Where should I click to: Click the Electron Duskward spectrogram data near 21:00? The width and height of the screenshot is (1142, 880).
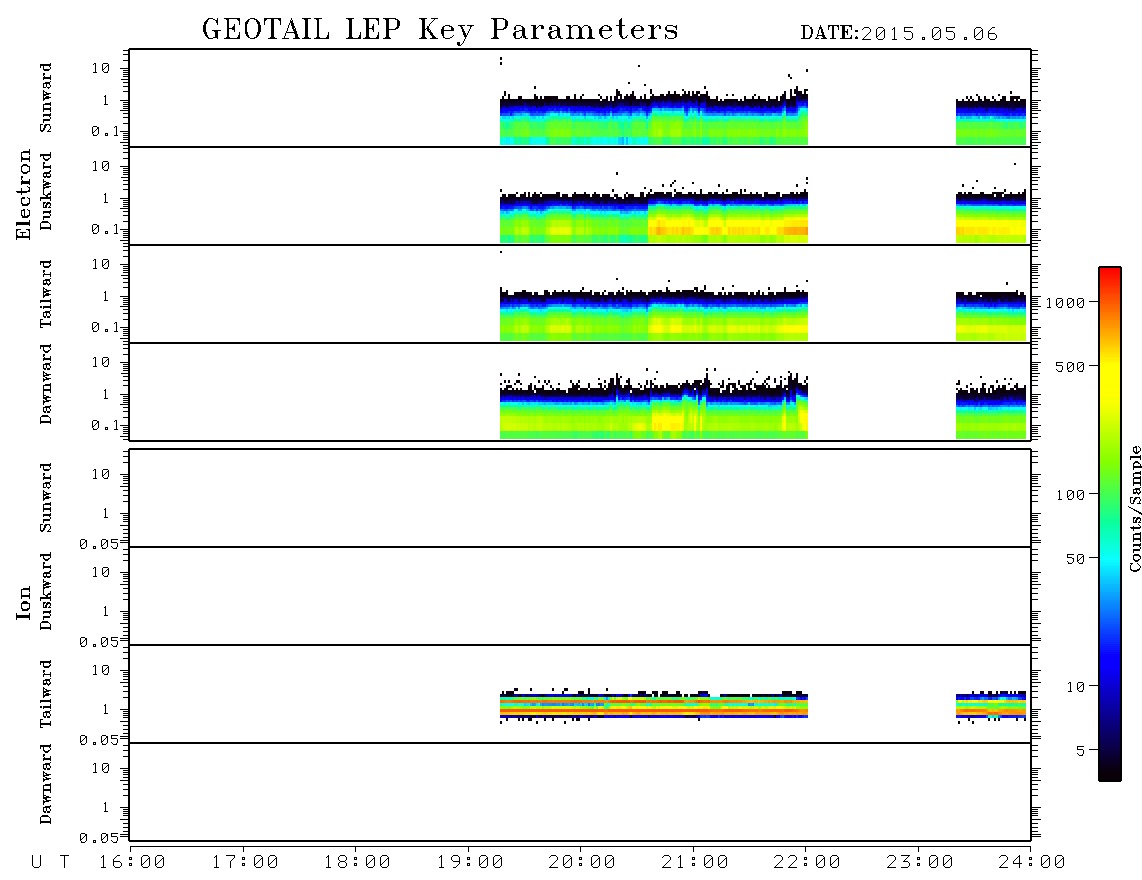(x=695, y=219)
